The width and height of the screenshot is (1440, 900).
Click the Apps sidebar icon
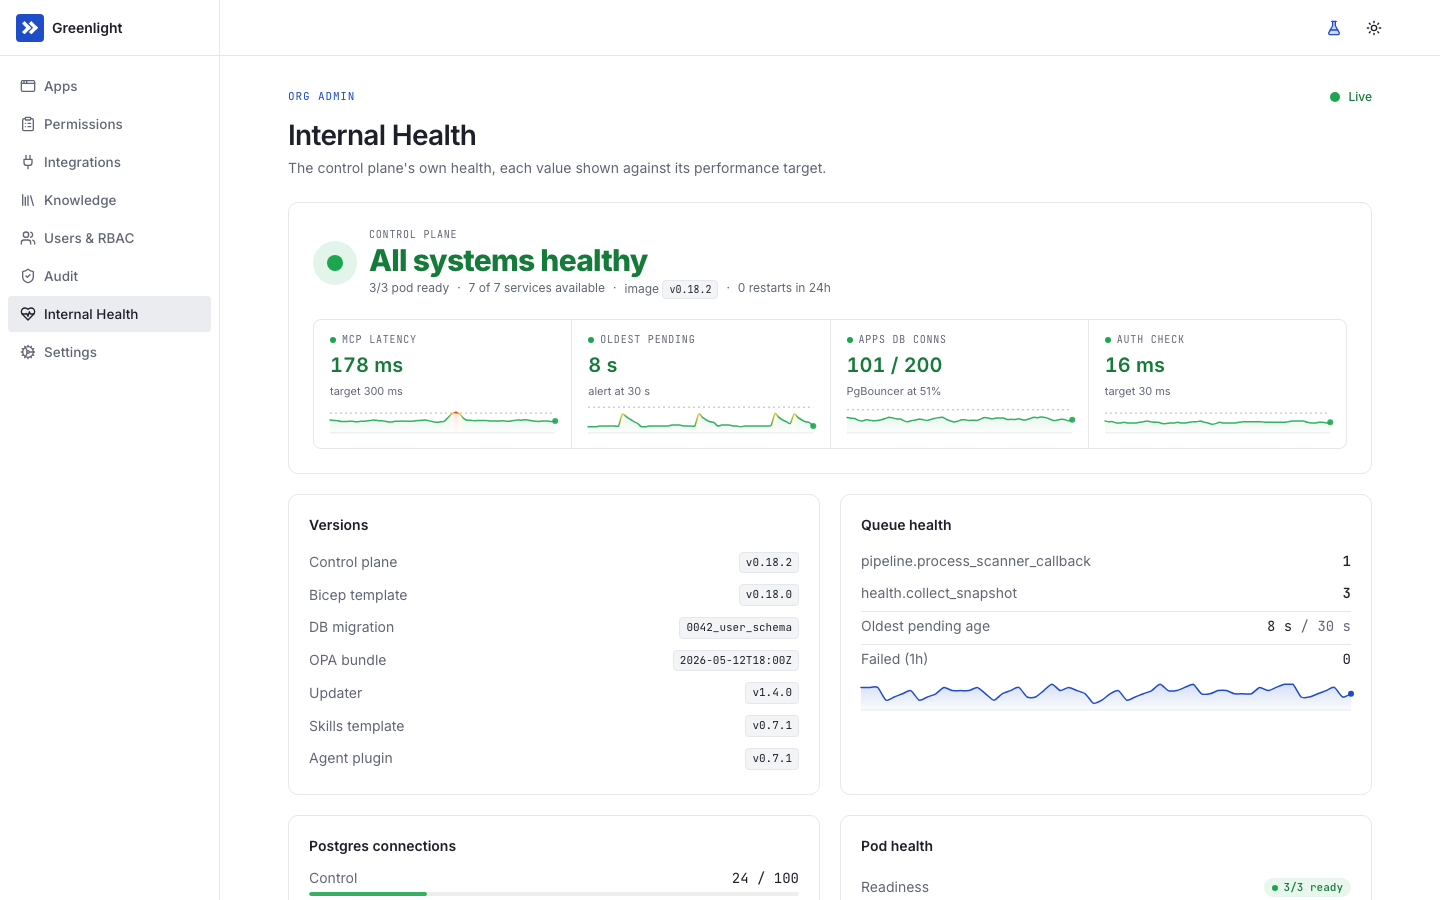coord(28,86)
